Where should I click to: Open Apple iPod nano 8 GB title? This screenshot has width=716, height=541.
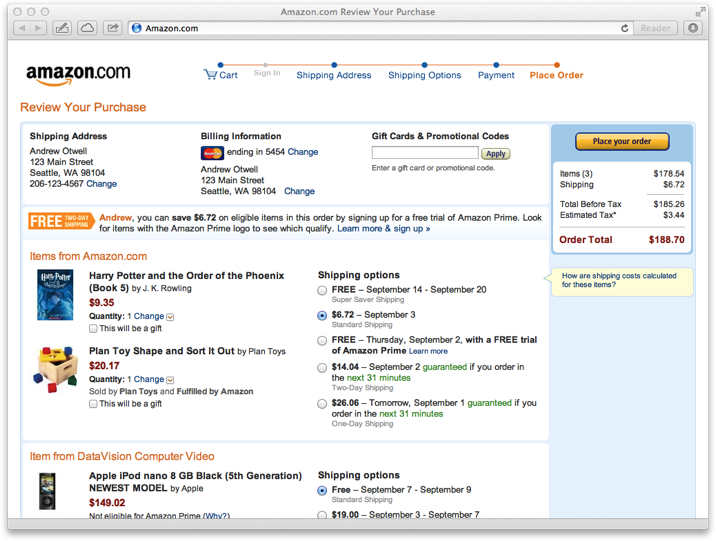tap(195, 482)
